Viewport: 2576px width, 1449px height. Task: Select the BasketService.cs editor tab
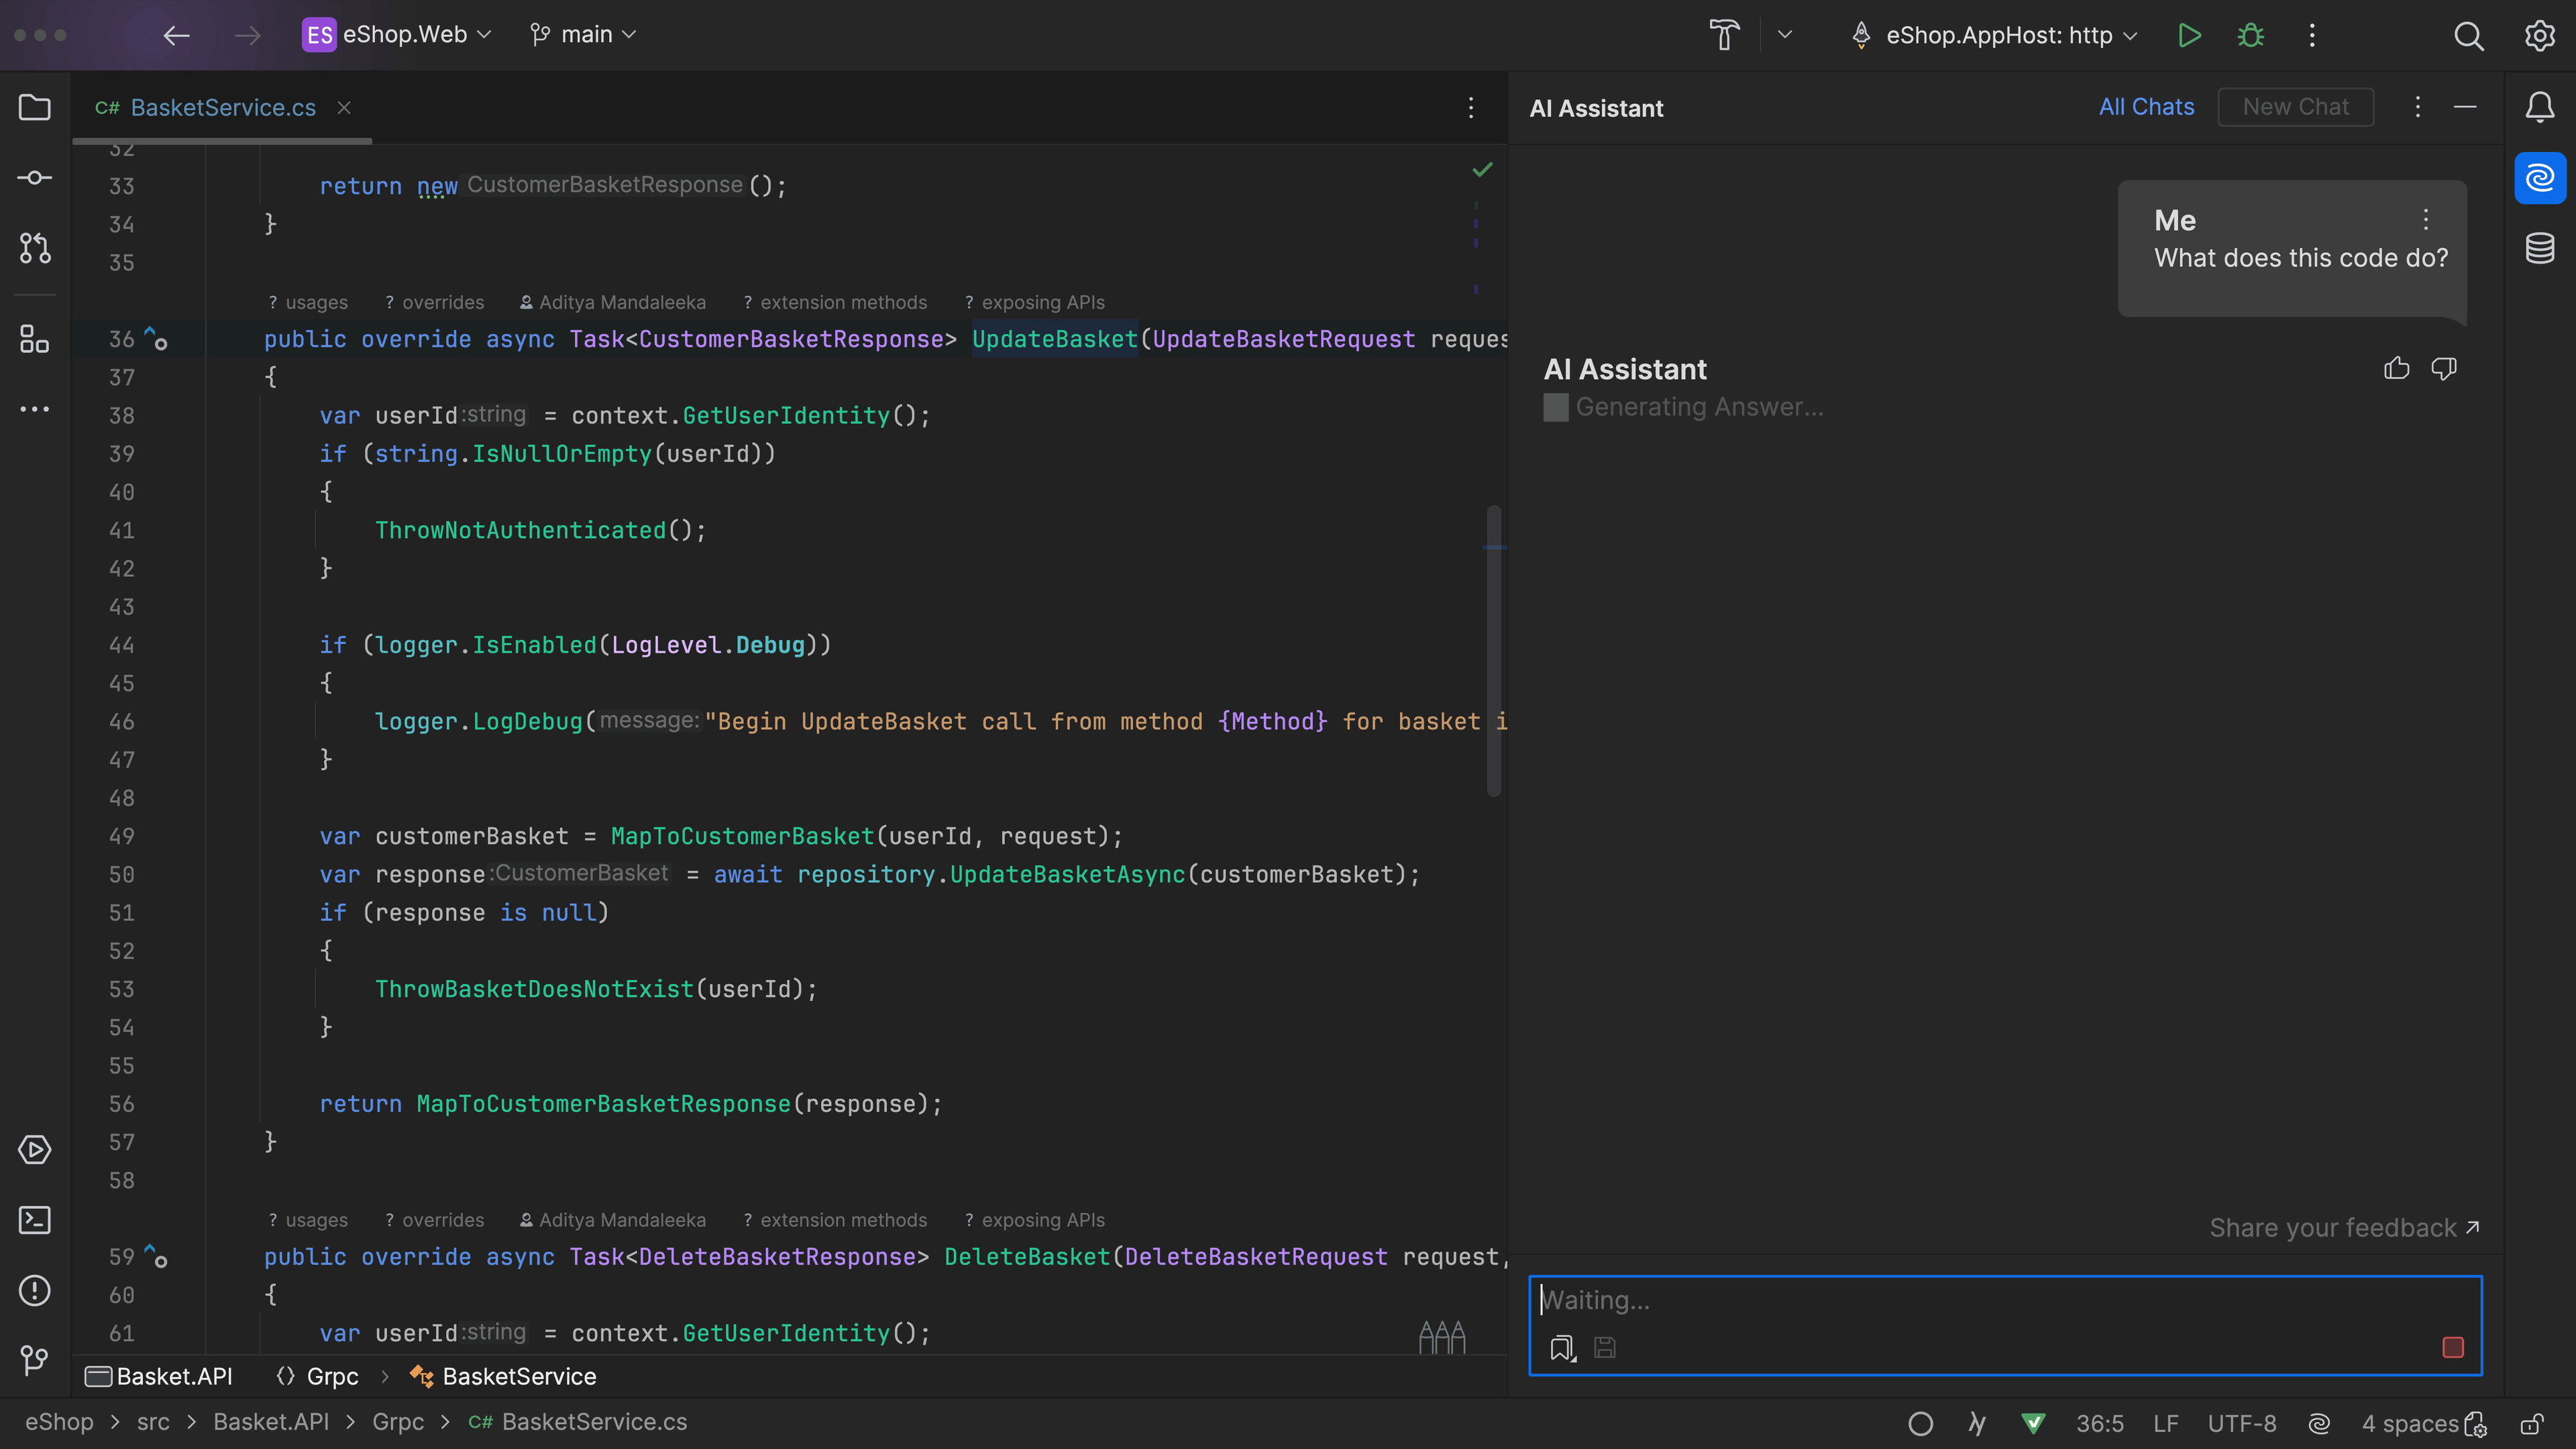click(x=222, y=107)
